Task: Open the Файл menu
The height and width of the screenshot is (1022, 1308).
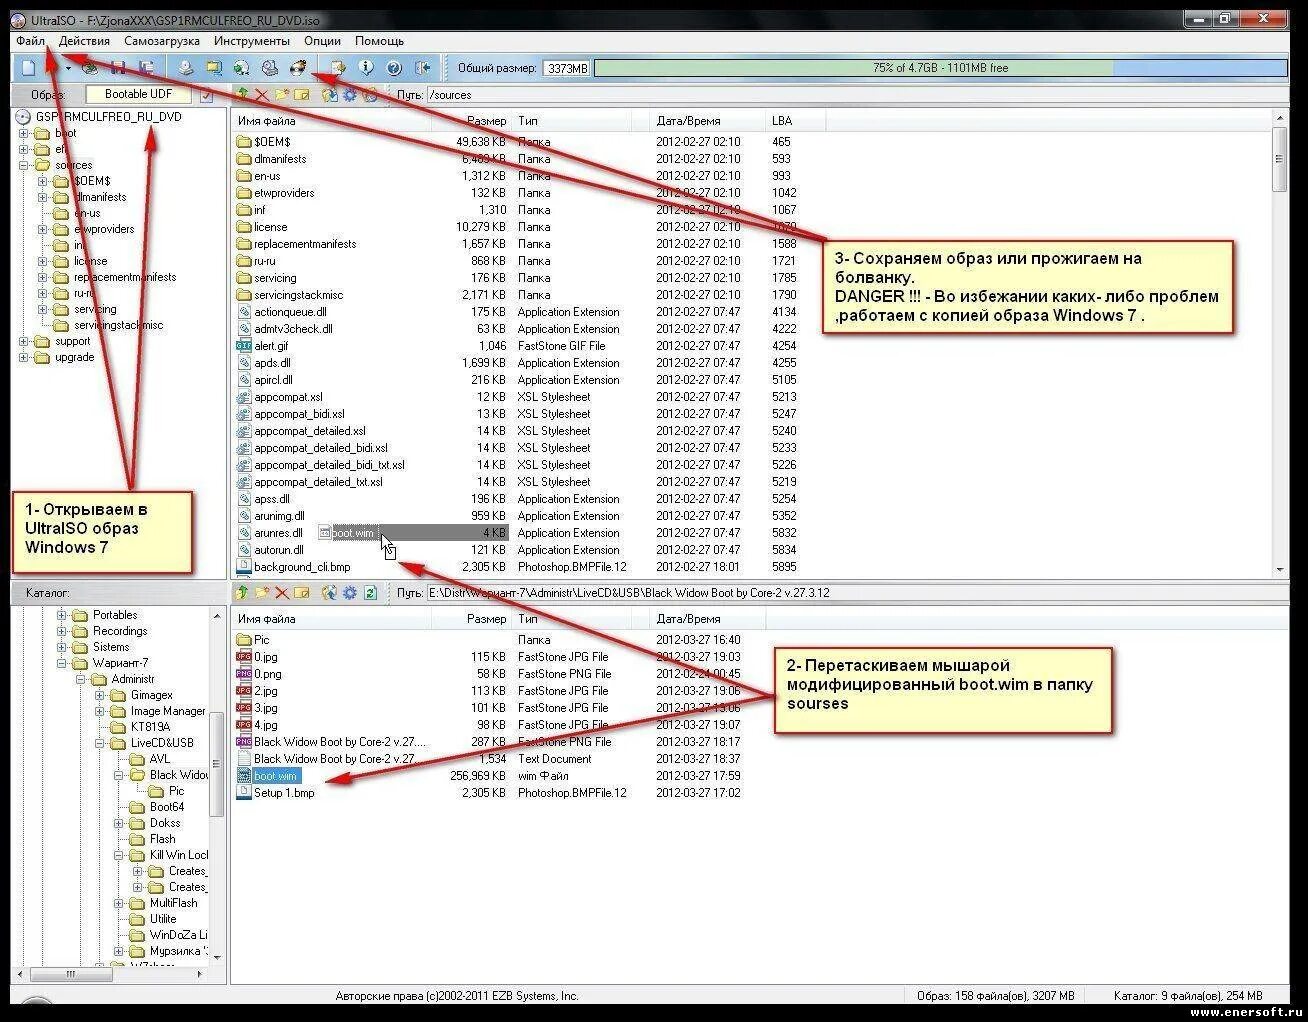Action: [x=30, y=41]
